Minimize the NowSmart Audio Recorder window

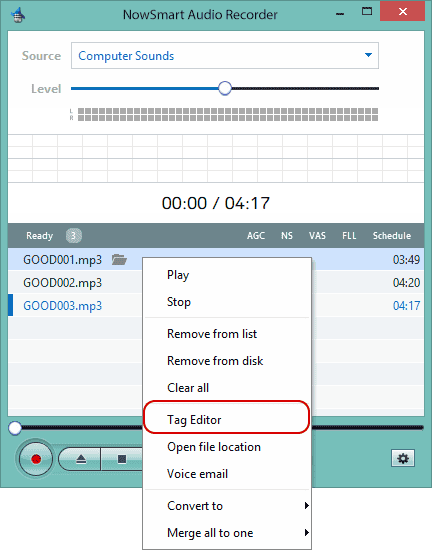coord(340,14)
